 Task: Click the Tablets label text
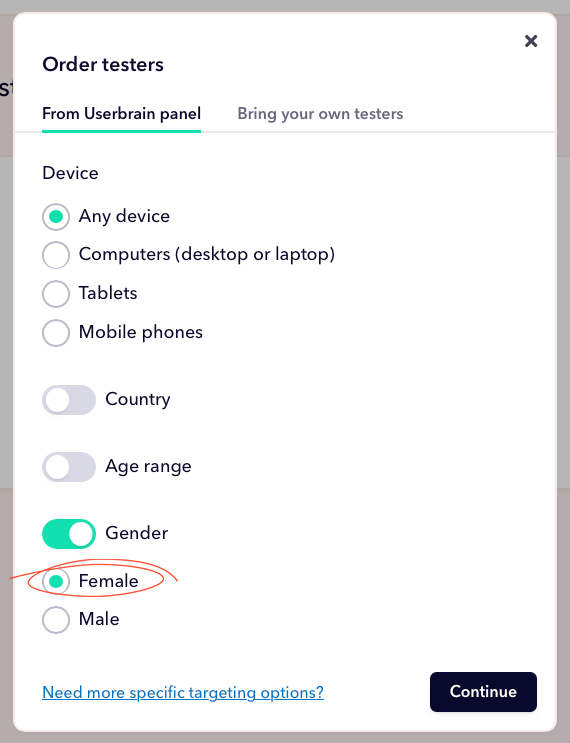[108, 293]
